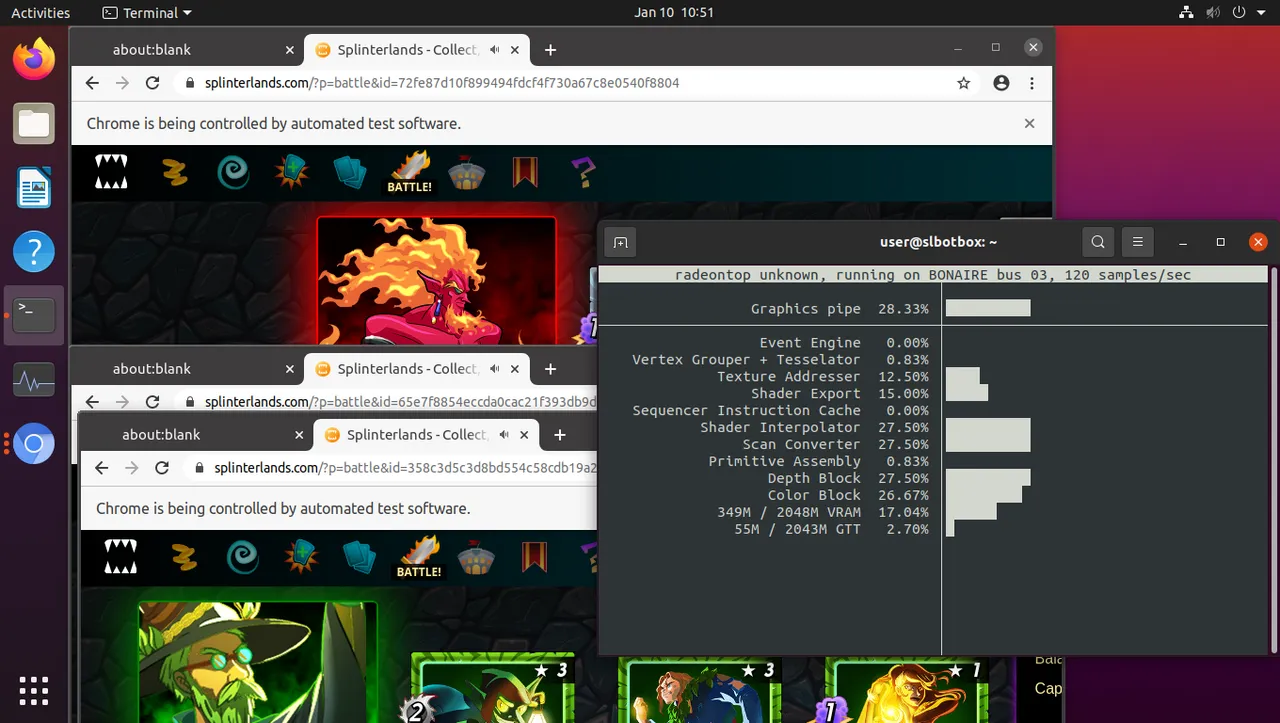Open the clock showing Jan 10 10:51
Viewport: 1280px width, 723px height.
click(x=674, y=13)
